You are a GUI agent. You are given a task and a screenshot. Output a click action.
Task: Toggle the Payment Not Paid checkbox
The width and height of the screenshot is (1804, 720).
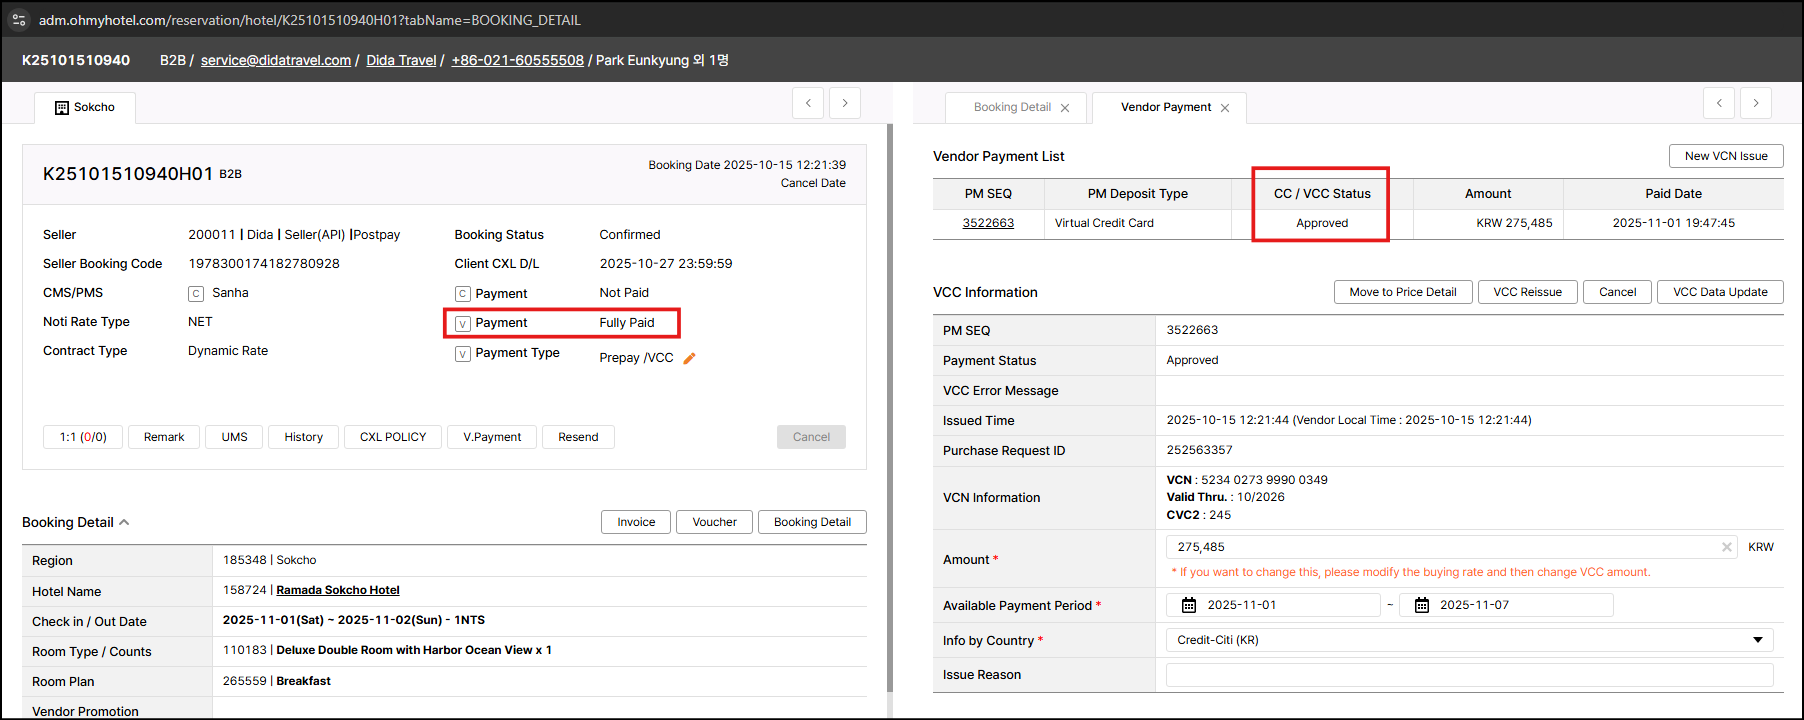coord(462,294)
